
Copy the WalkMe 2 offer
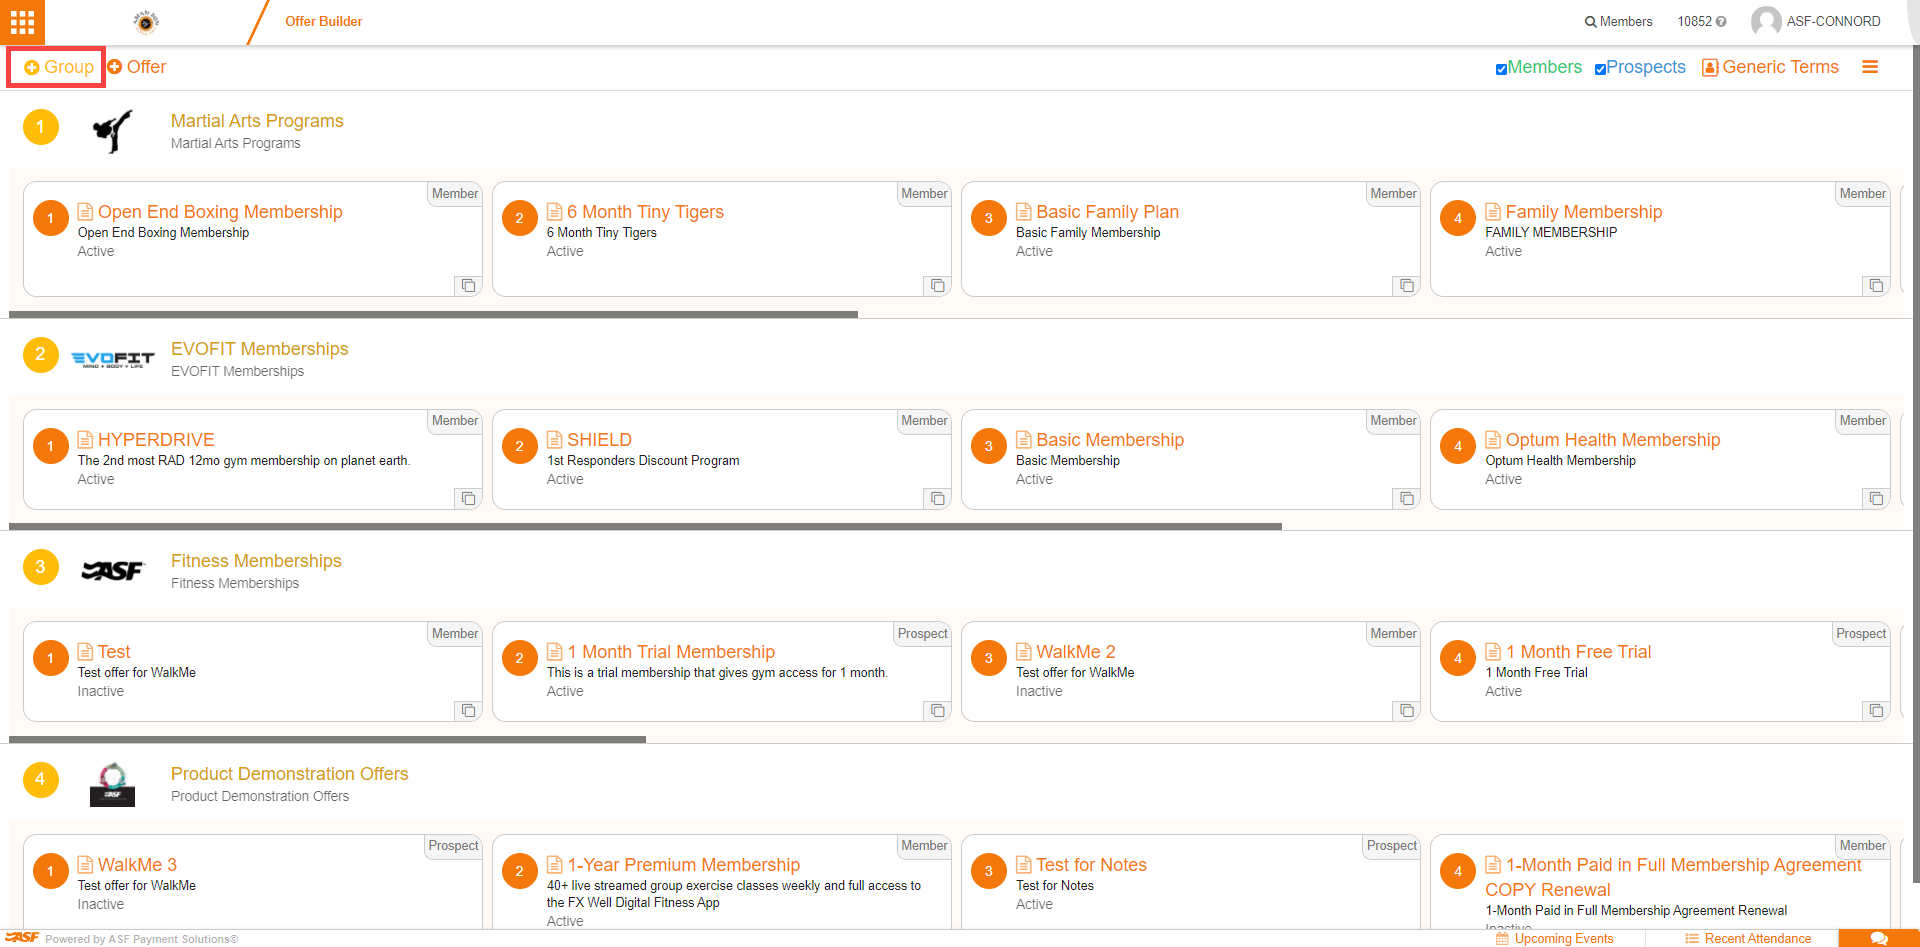point(1406,710)
